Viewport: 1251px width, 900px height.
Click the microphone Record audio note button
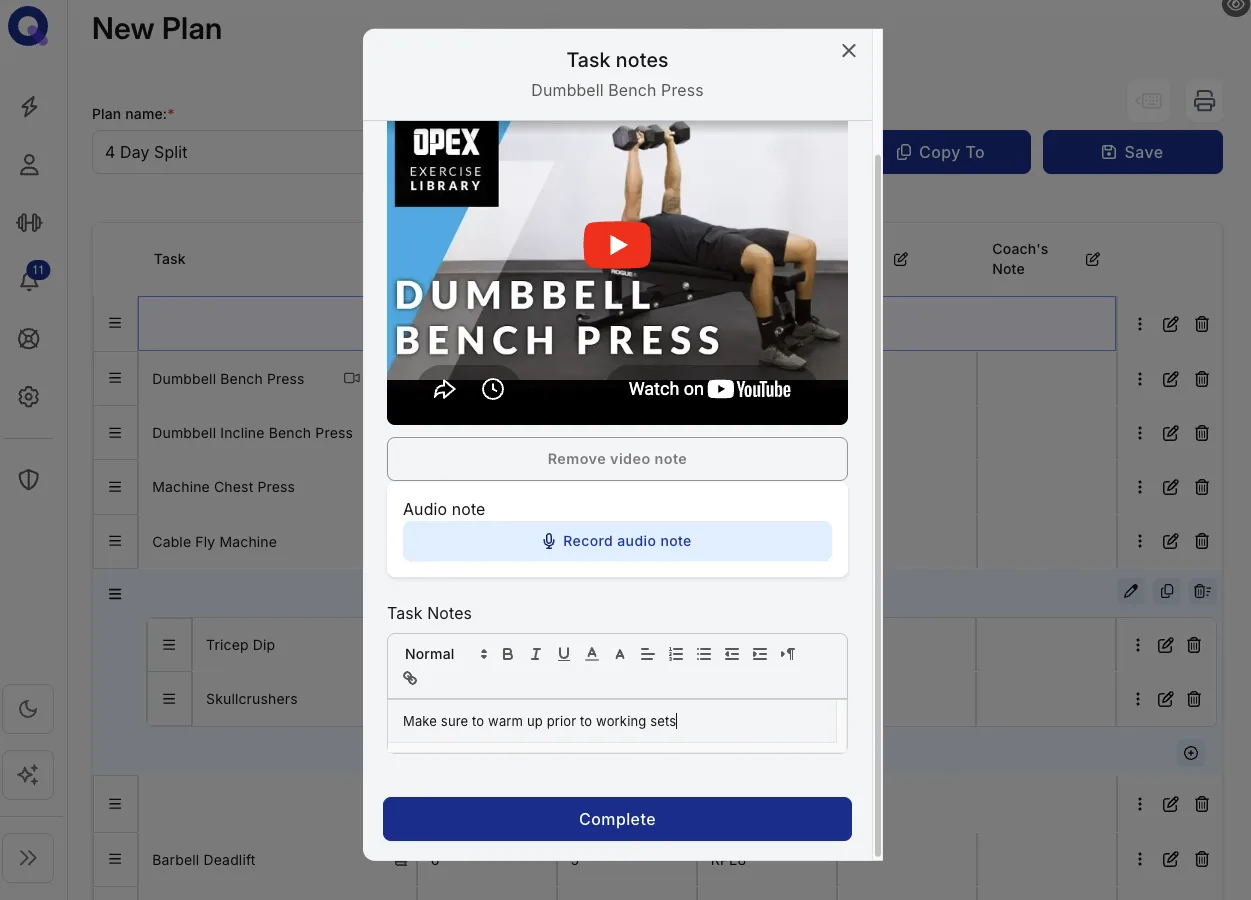point(617,541)
